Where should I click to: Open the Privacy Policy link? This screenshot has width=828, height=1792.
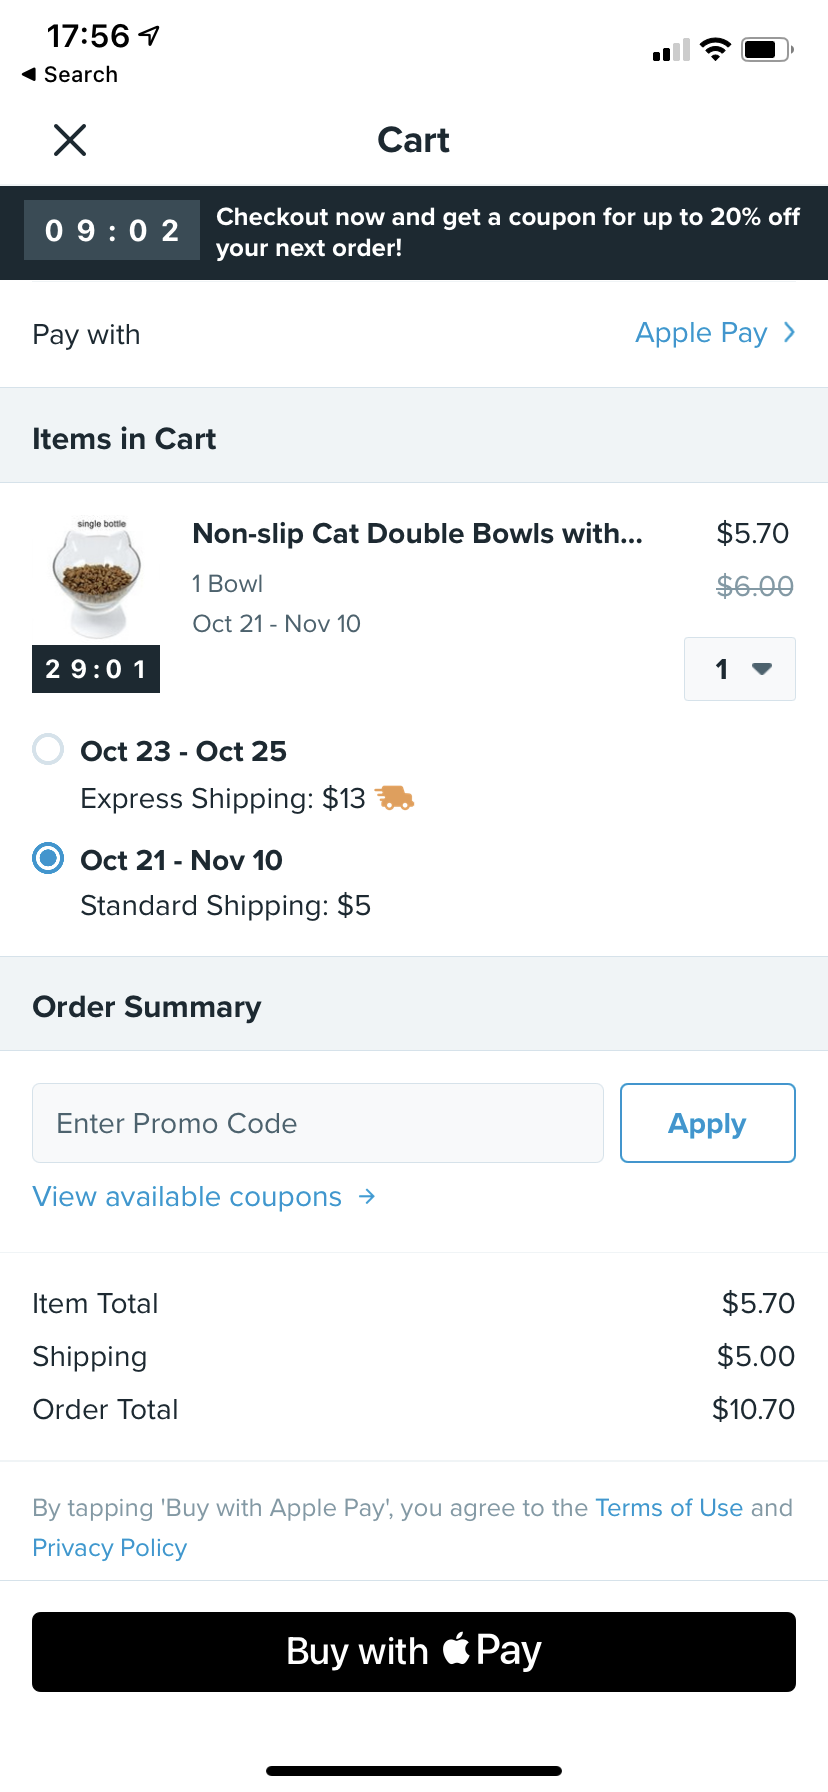(x=110, y=1547)
